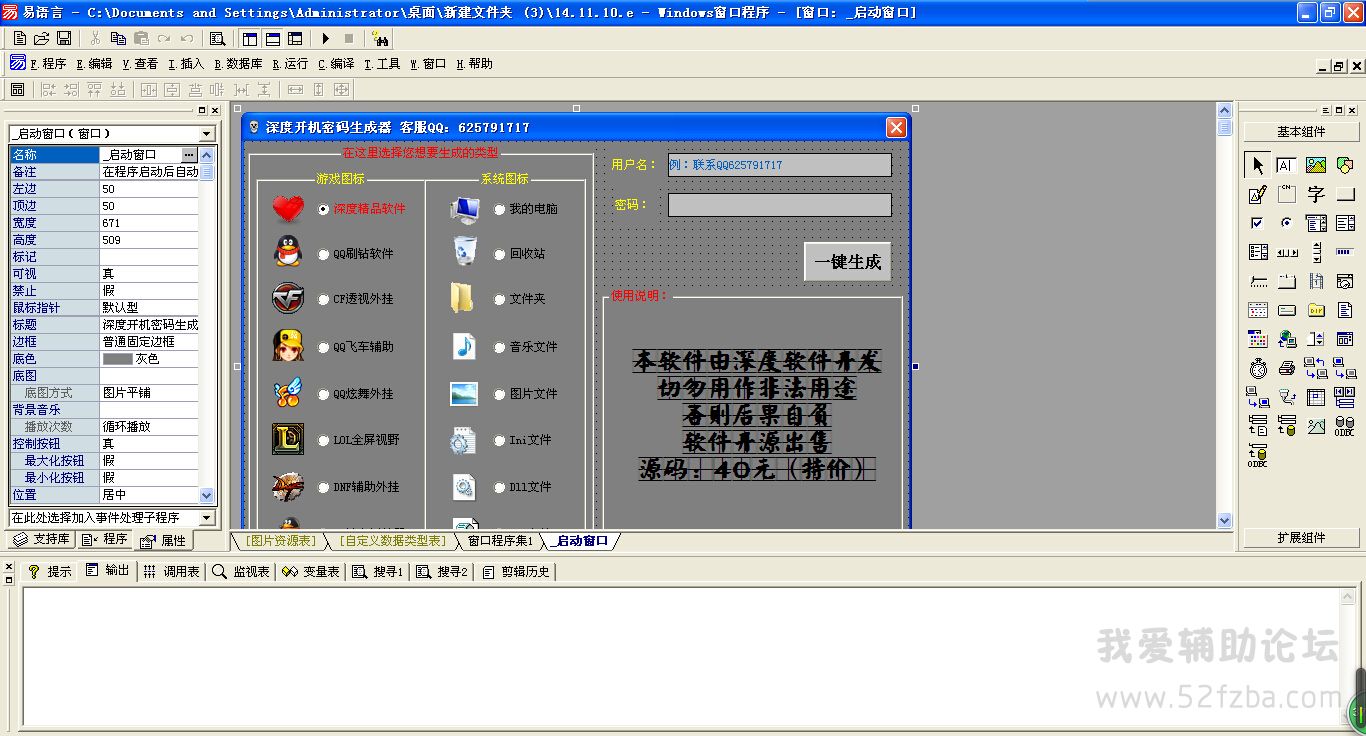Click the run (play) toolbar button

tap(326, 38)
